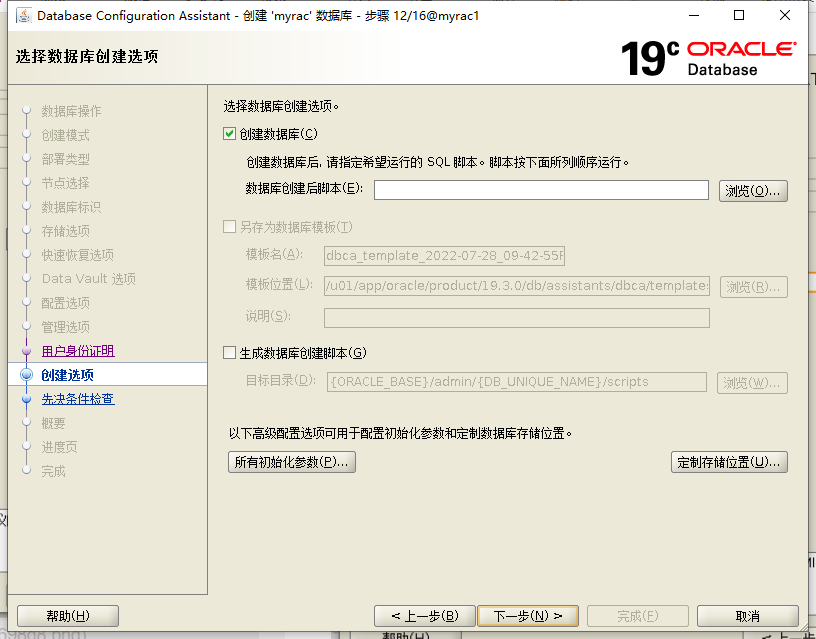The image size is (816, 639).
Task: Click the 创建选项 step bullet icon
Action: click(27, 375)
